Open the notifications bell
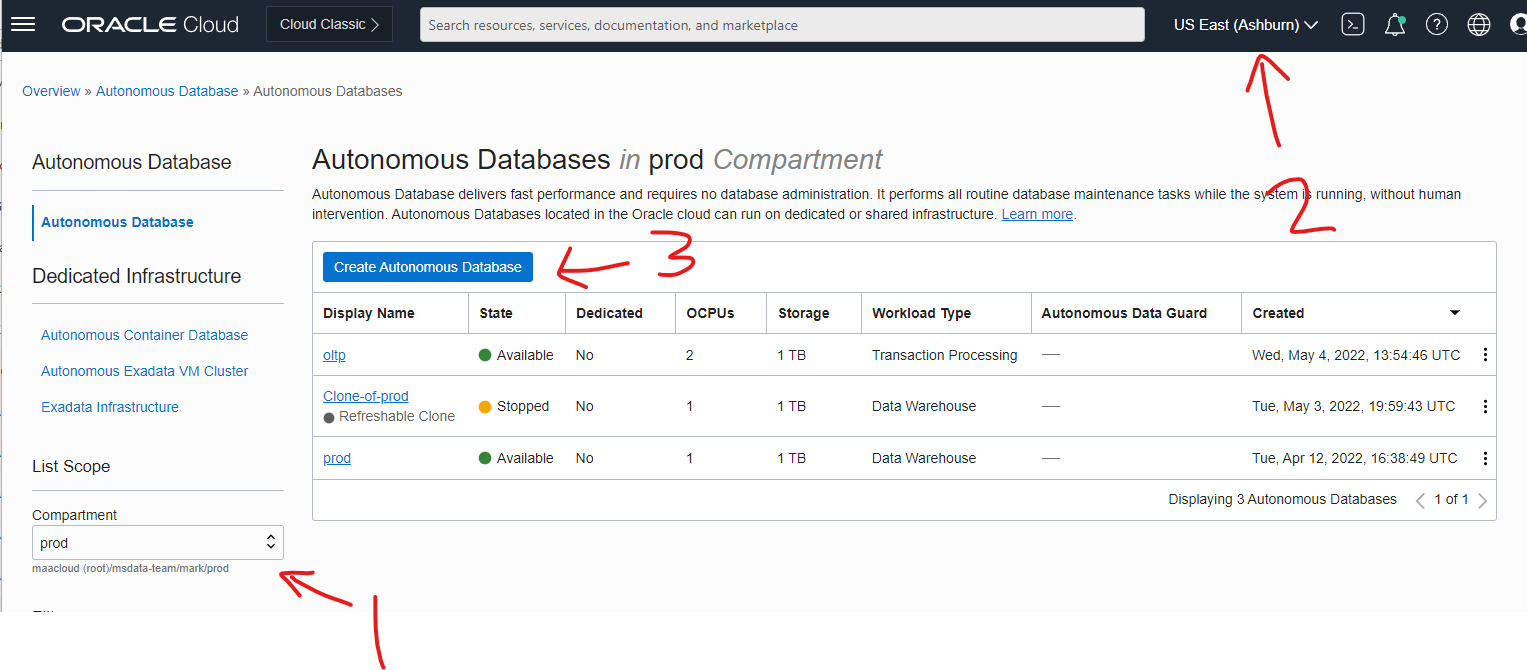The width and height of the screenshot is (1527, 670). click(1394, 25)
